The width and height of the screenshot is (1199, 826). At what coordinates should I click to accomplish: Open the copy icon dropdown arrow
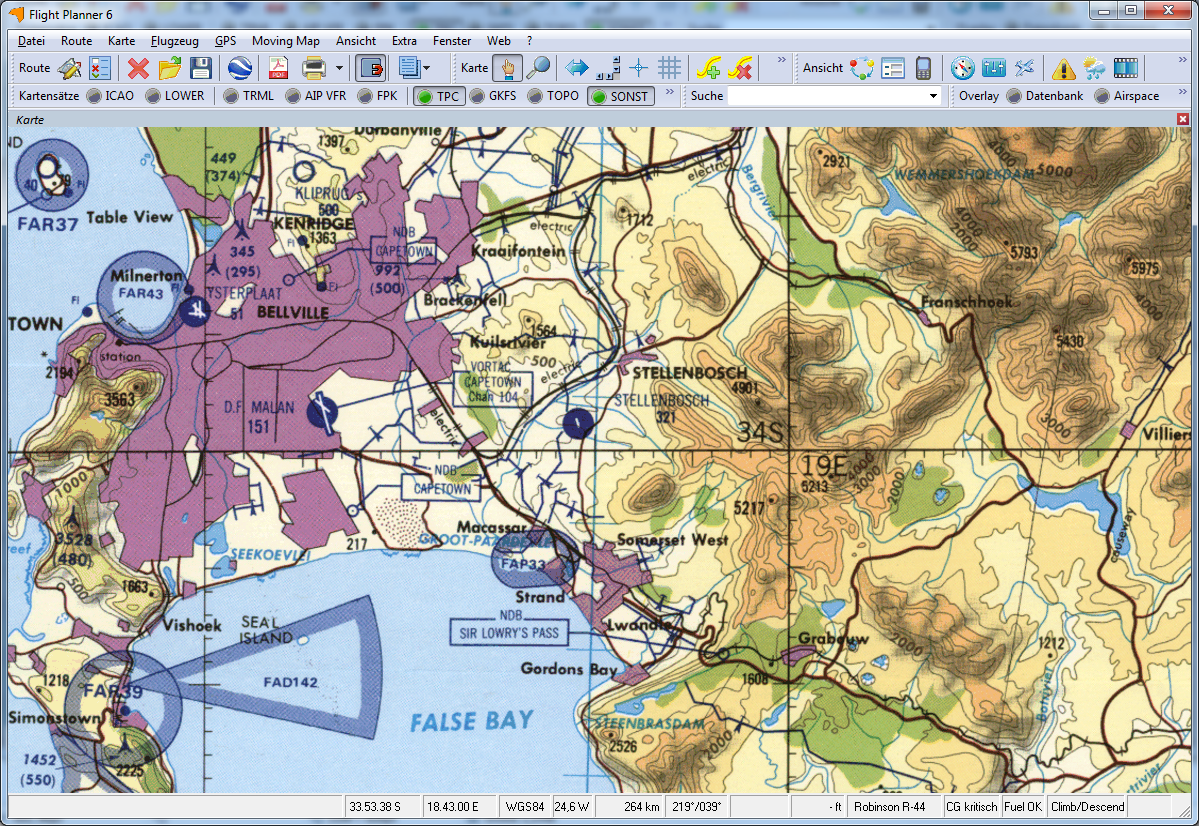coord(427,68)
